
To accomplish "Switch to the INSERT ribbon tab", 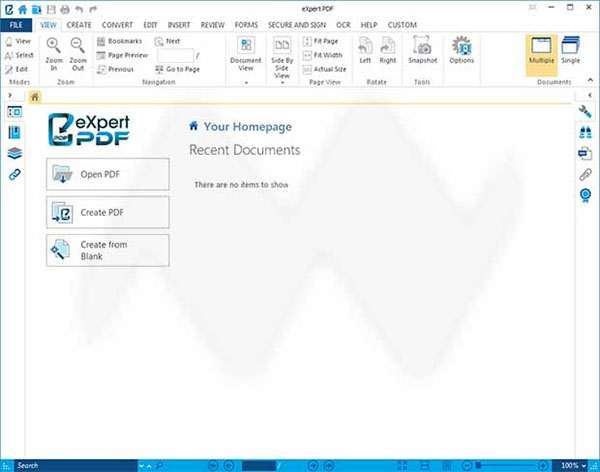I will [x=179, y=25].
